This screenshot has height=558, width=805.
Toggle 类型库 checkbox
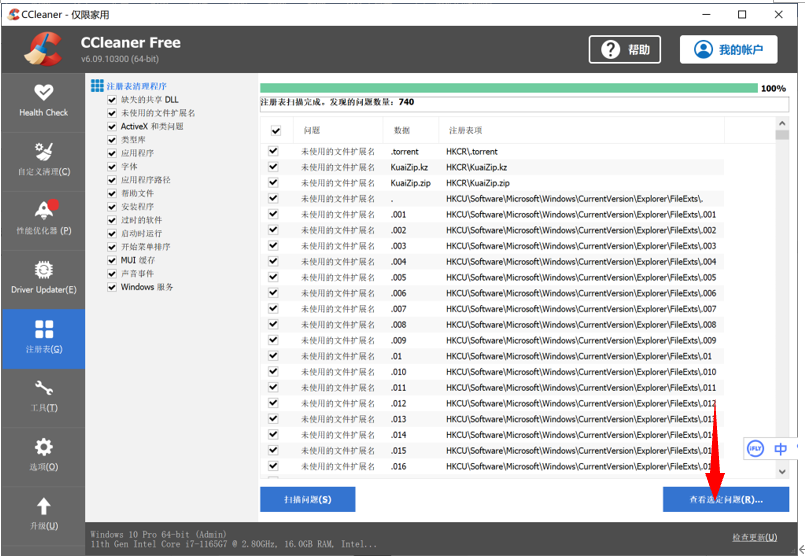112,140
